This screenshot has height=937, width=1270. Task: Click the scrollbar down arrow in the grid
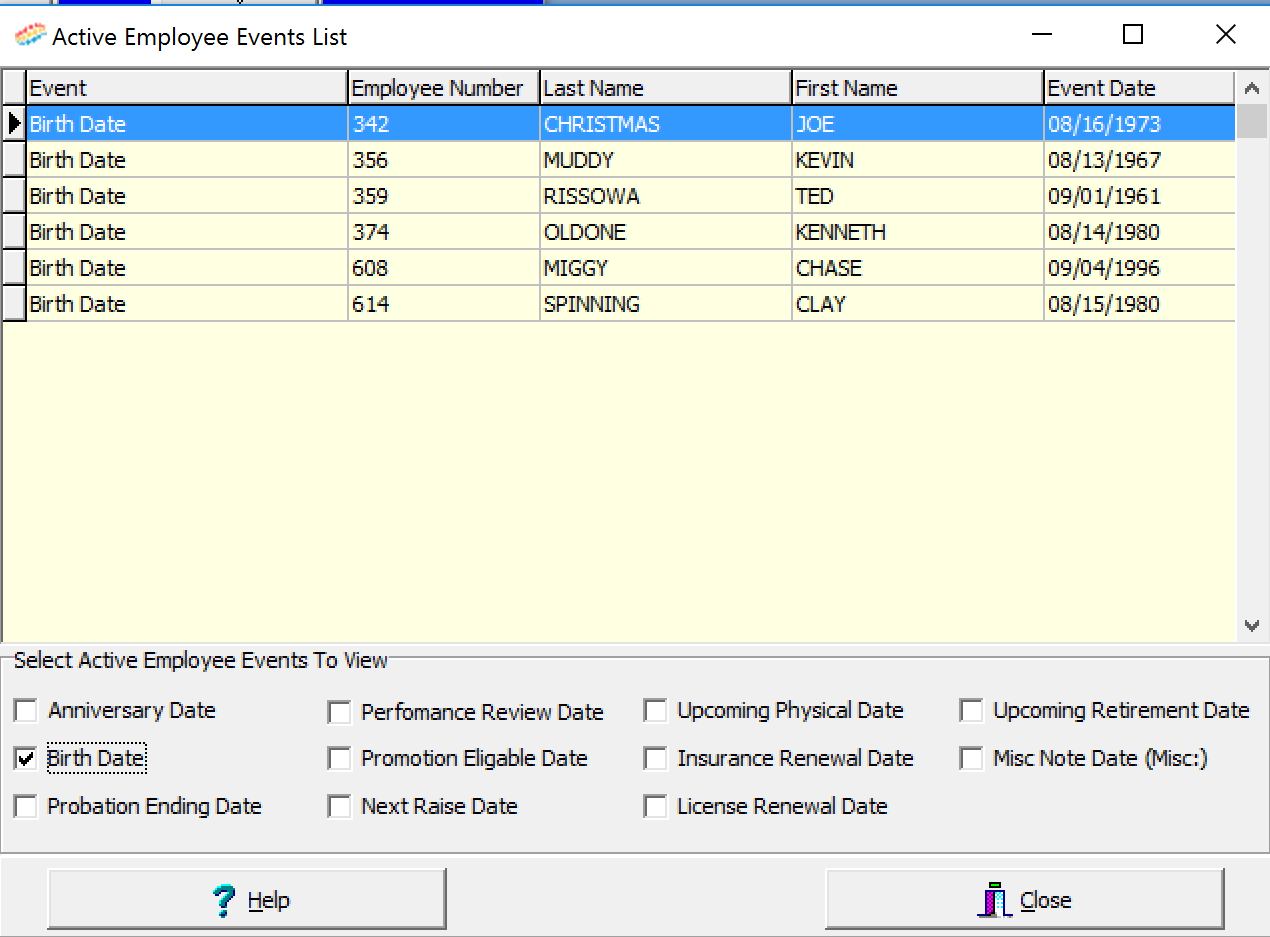pyautogui.click(x=1252, y=626)
